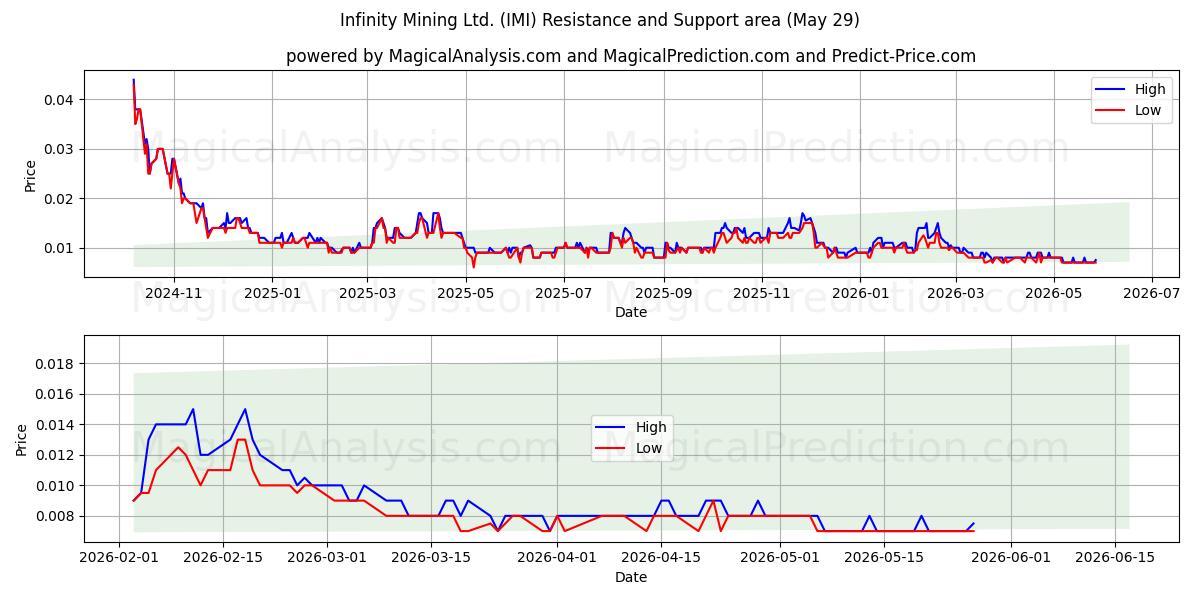1200x600 pixels.
Task: Click the '2025-11' x-axis label
Action: [x=761, y=293]
